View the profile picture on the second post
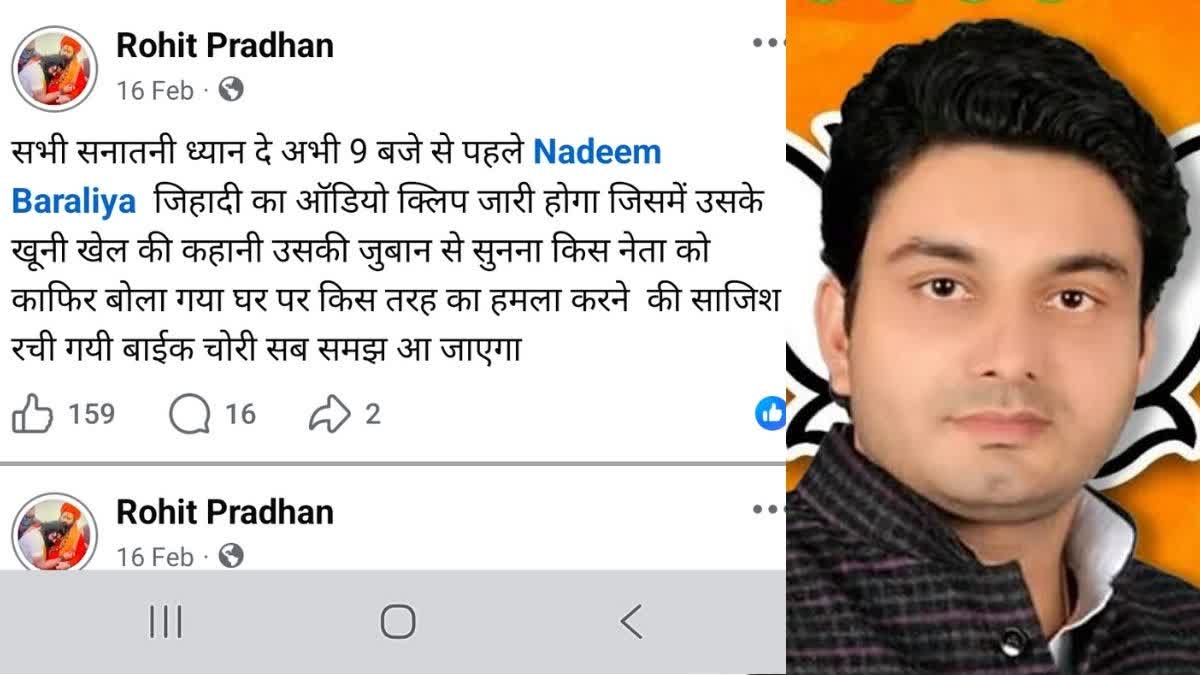Screen dimensions: 1200x675 54,532
